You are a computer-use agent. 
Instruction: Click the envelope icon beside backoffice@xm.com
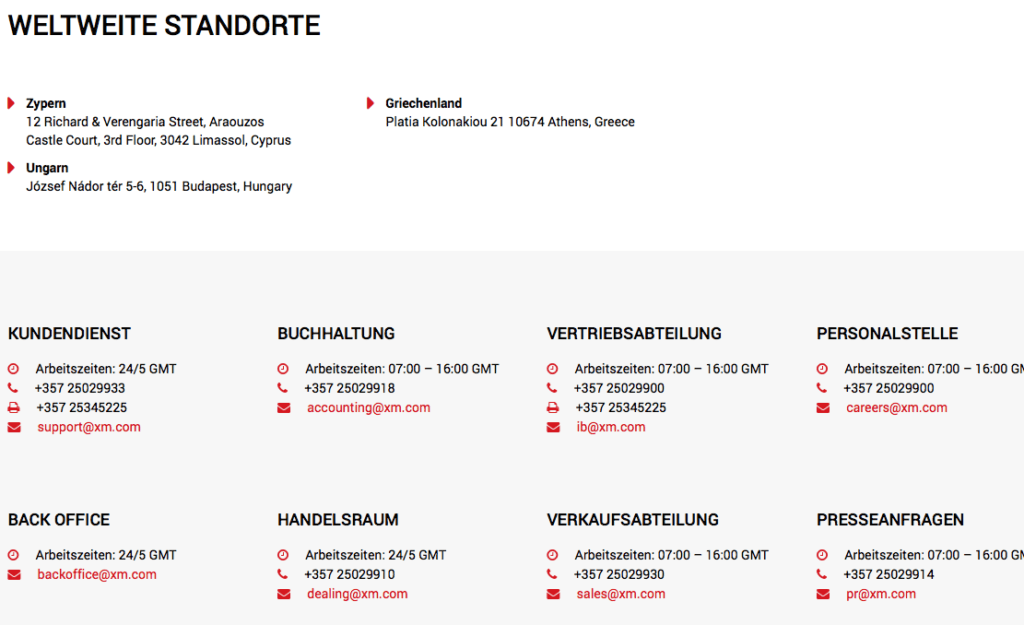tap(14, 575)
